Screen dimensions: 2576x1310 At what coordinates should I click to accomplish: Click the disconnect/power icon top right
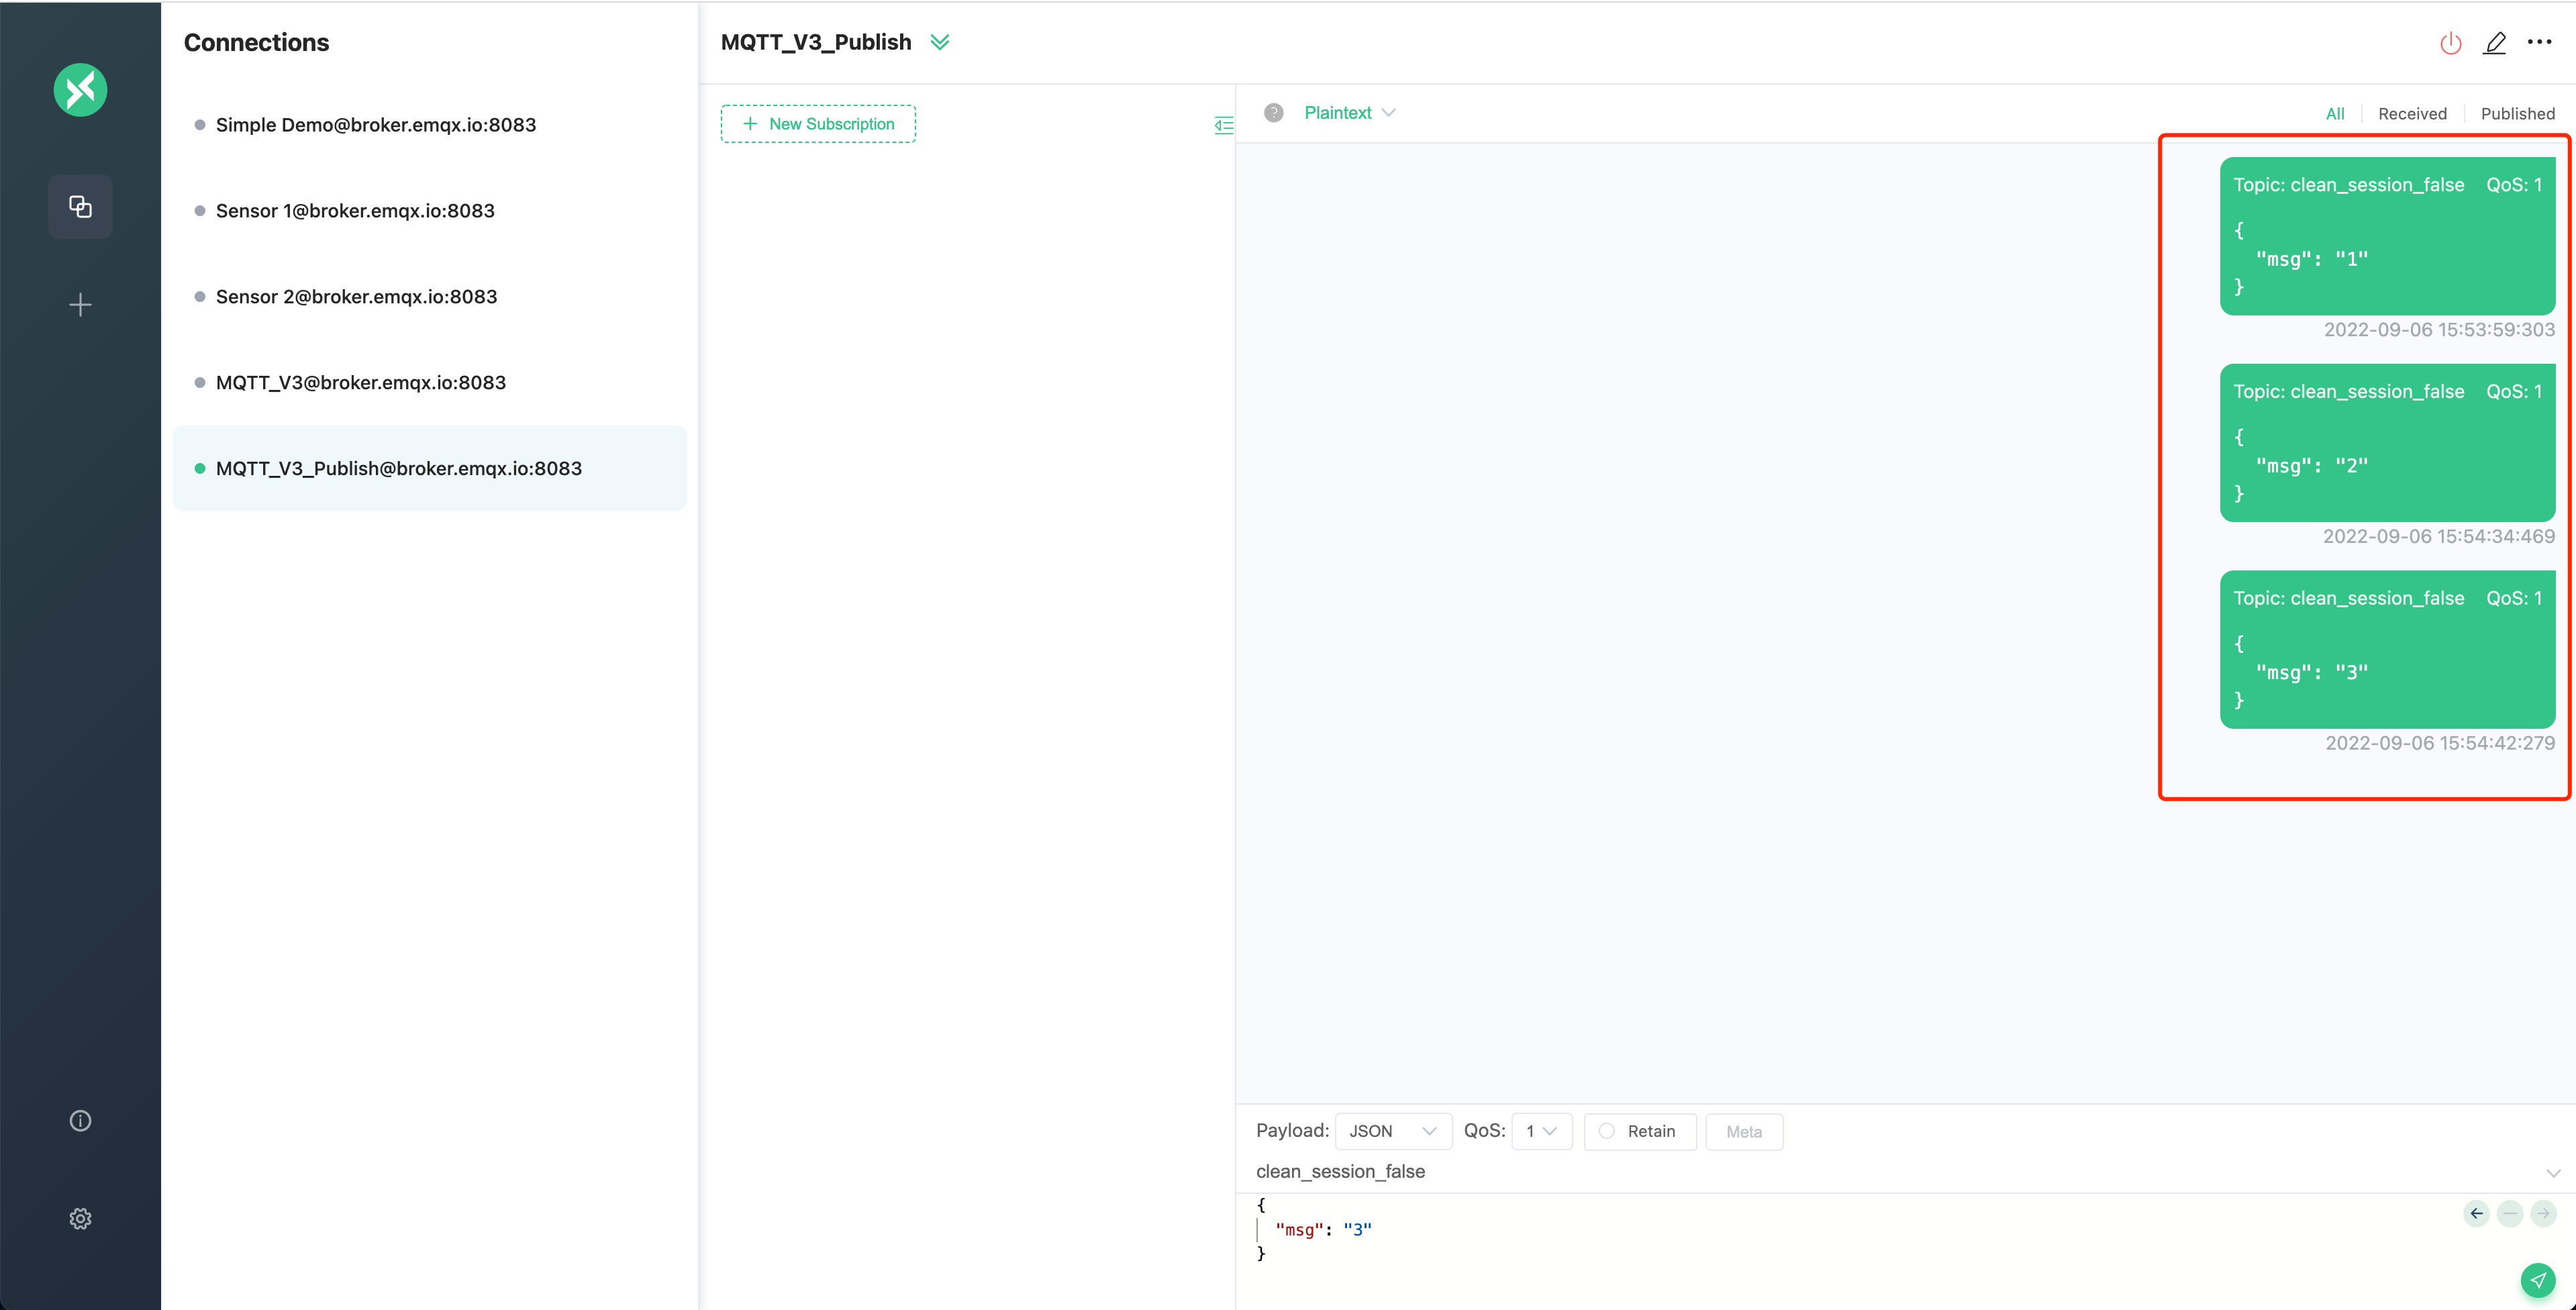2449,42
